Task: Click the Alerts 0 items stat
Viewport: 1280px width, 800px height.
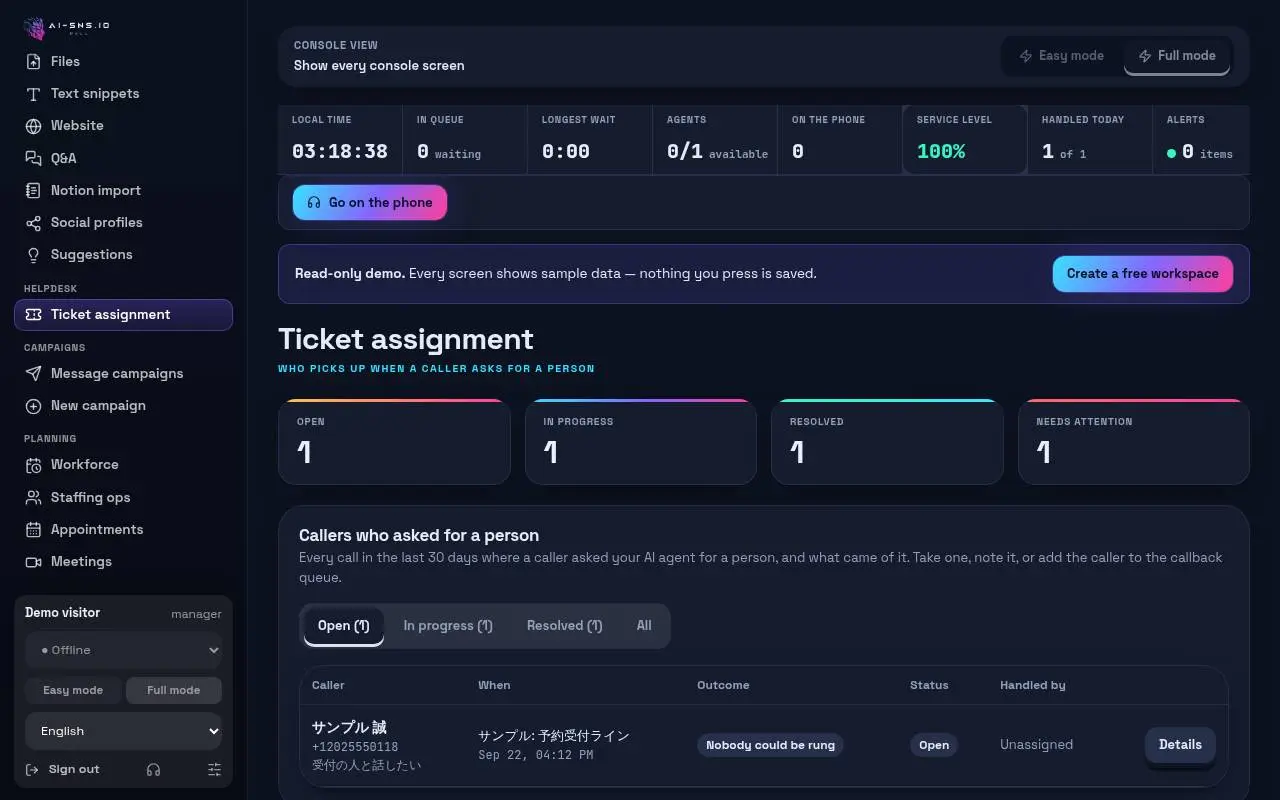Action: (1201, 140)
